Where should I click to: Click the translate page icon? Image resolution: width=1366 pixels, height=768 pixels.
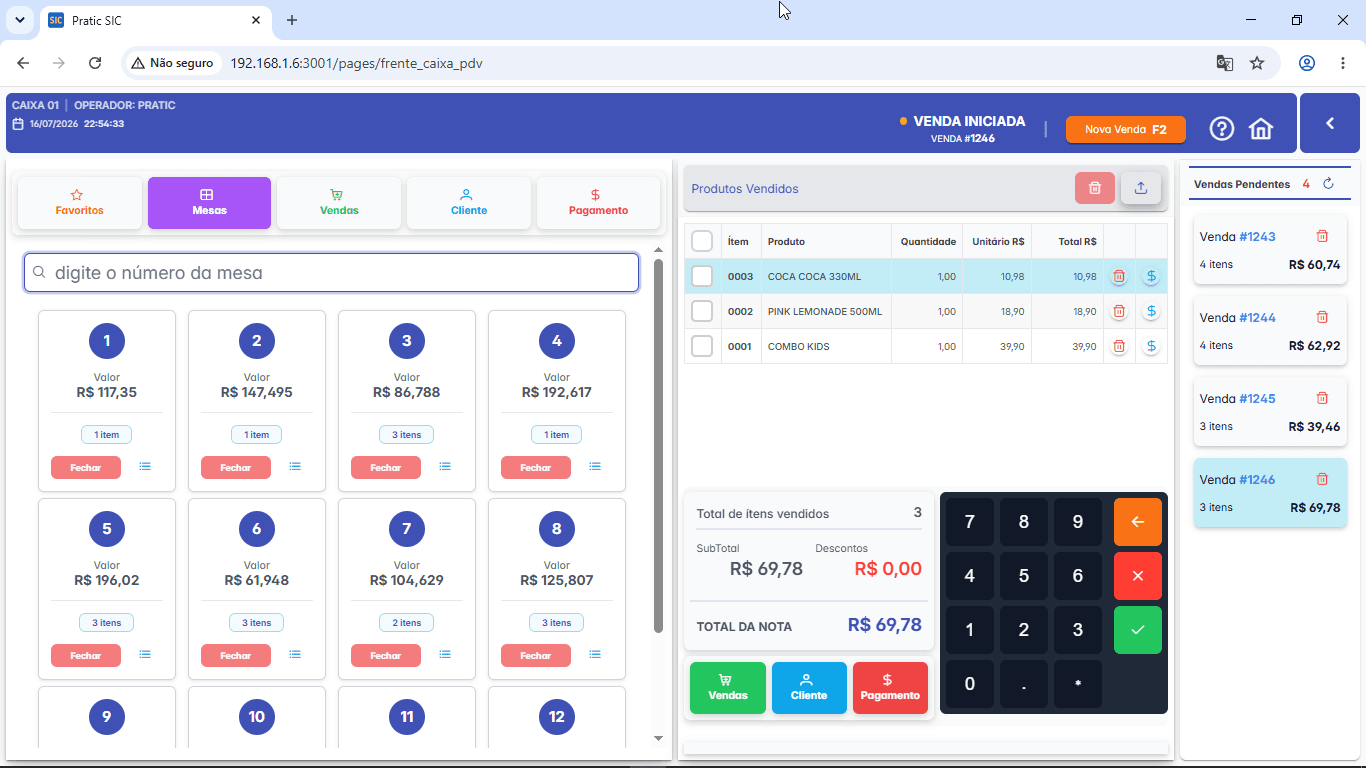point(1224,63)
